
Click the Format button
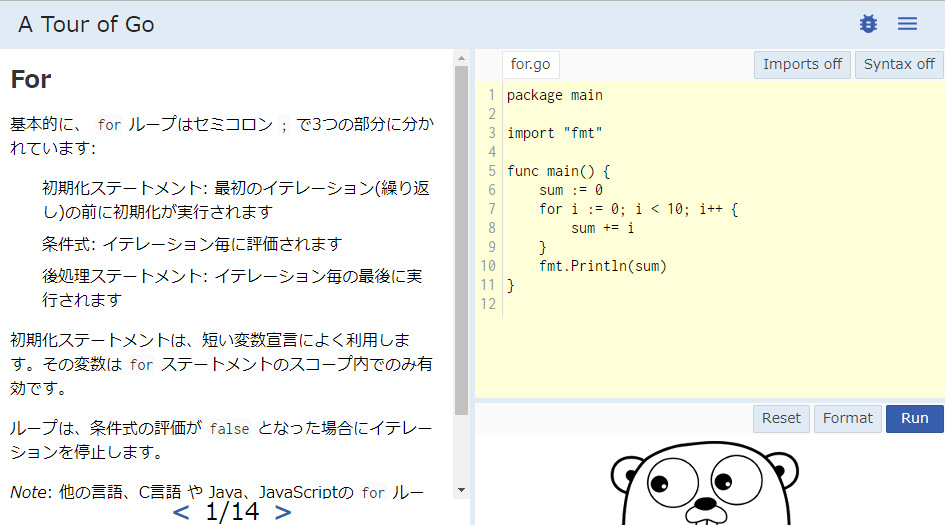(x=847, y=418)
